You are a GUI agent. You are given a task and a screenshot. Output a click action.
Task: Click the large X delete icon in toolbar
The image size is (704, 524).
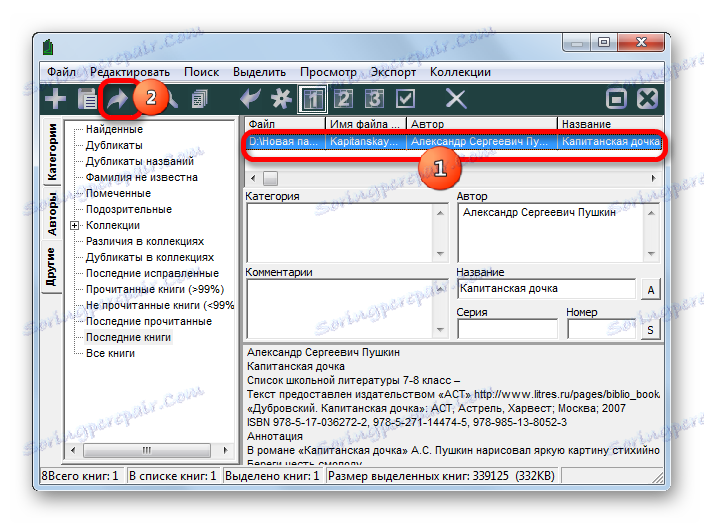point(456,99)
